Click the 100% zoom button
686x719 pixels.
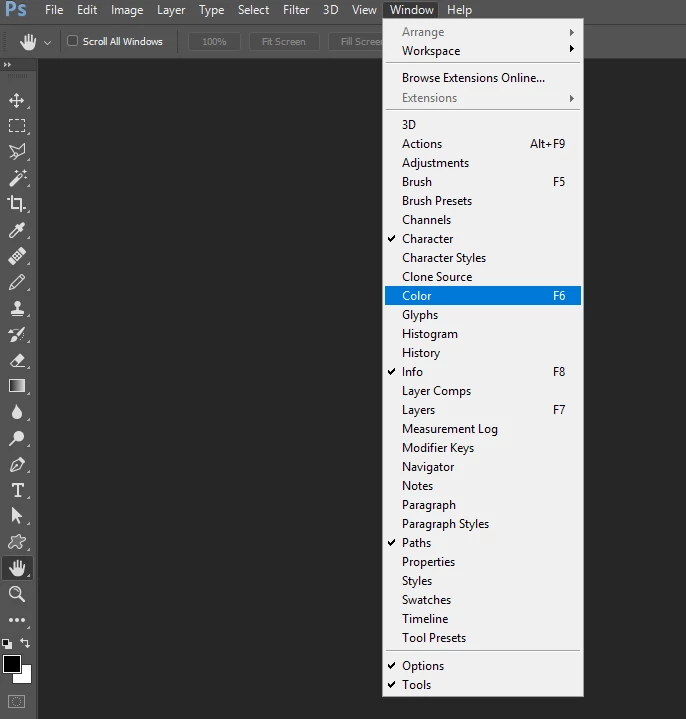[x=214, y=42]
